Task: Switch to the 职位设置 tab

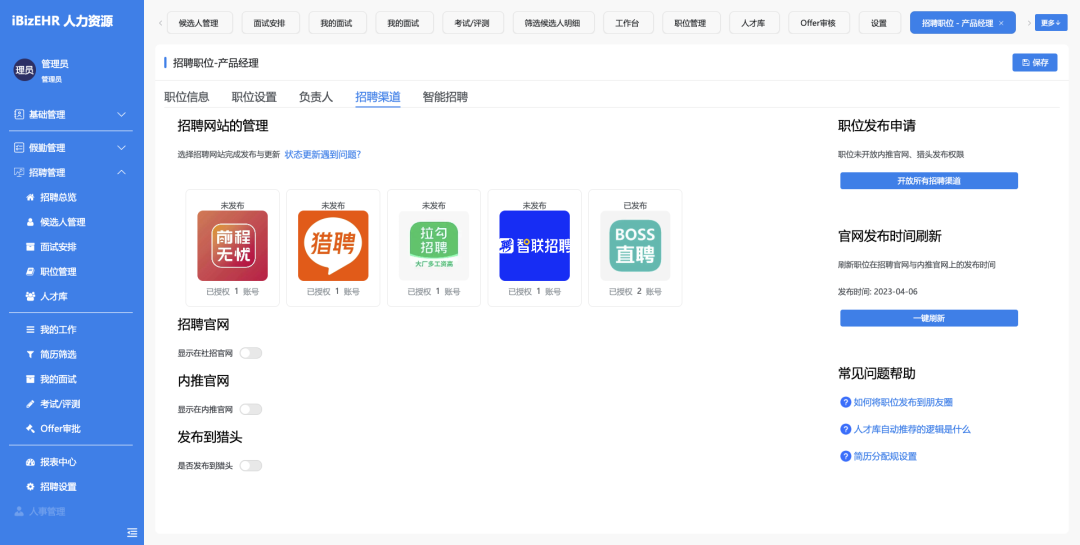Action: [254, 97]
